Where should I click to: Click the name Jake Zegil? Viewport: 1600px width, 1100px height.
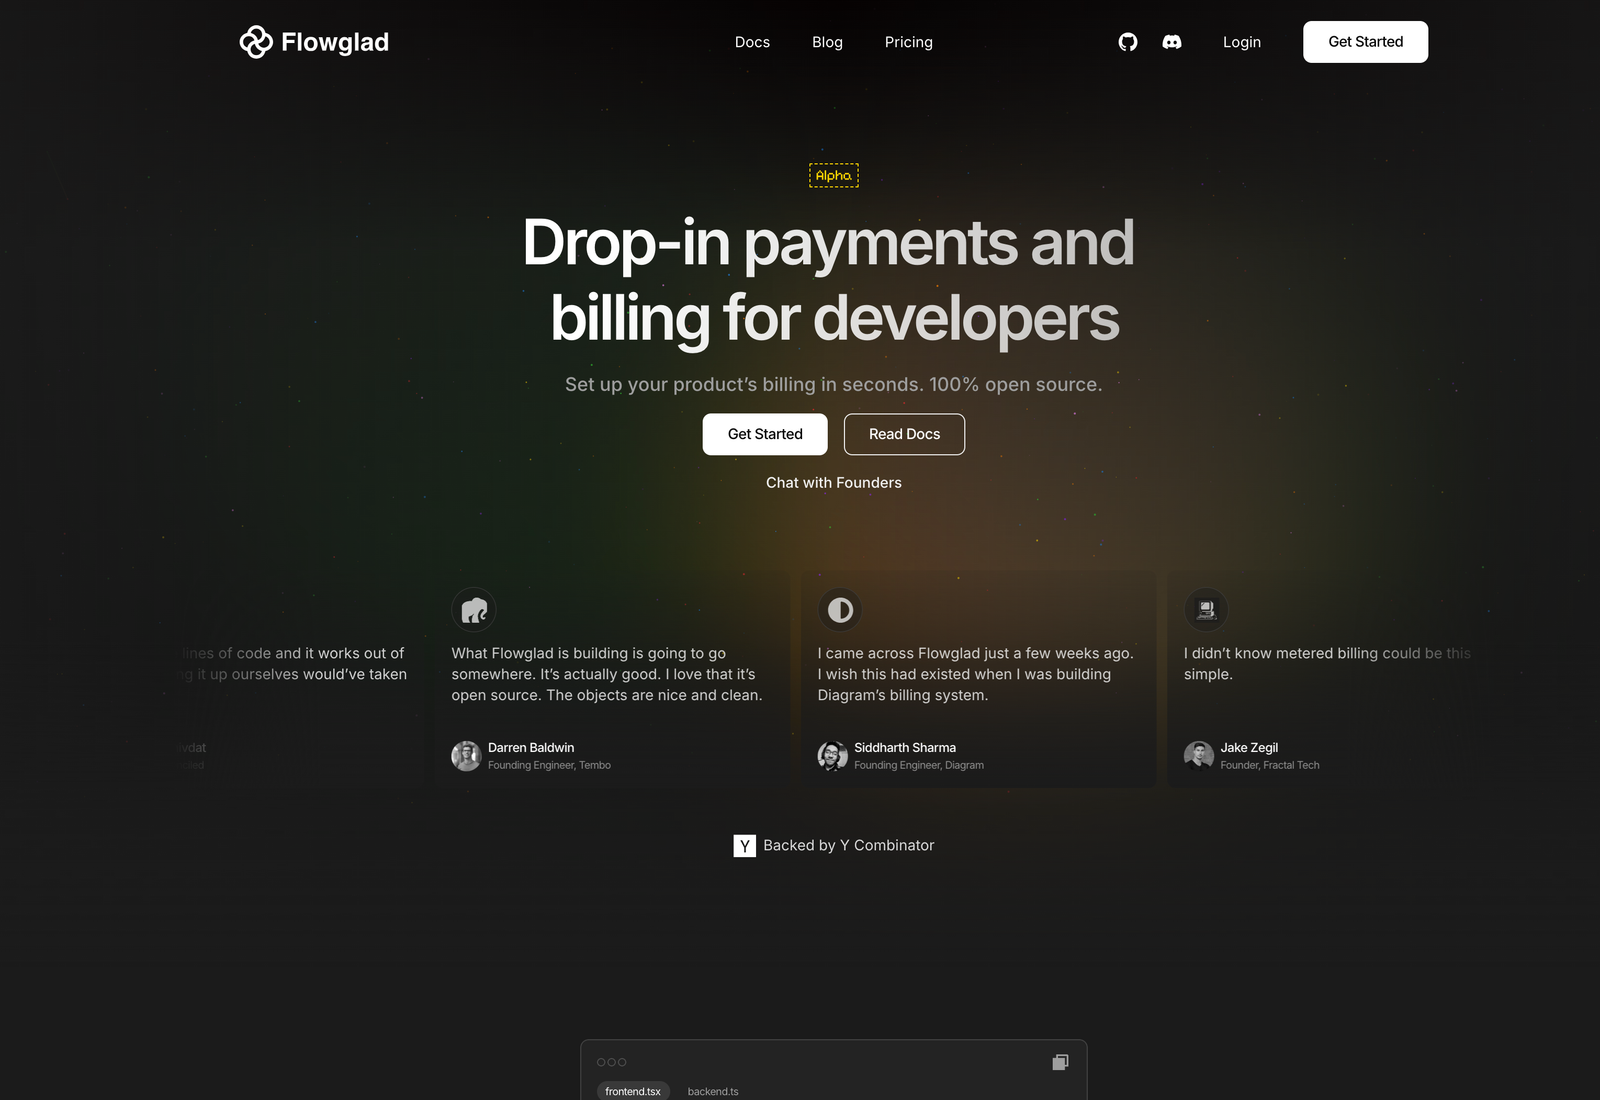tap(1249, 748)
